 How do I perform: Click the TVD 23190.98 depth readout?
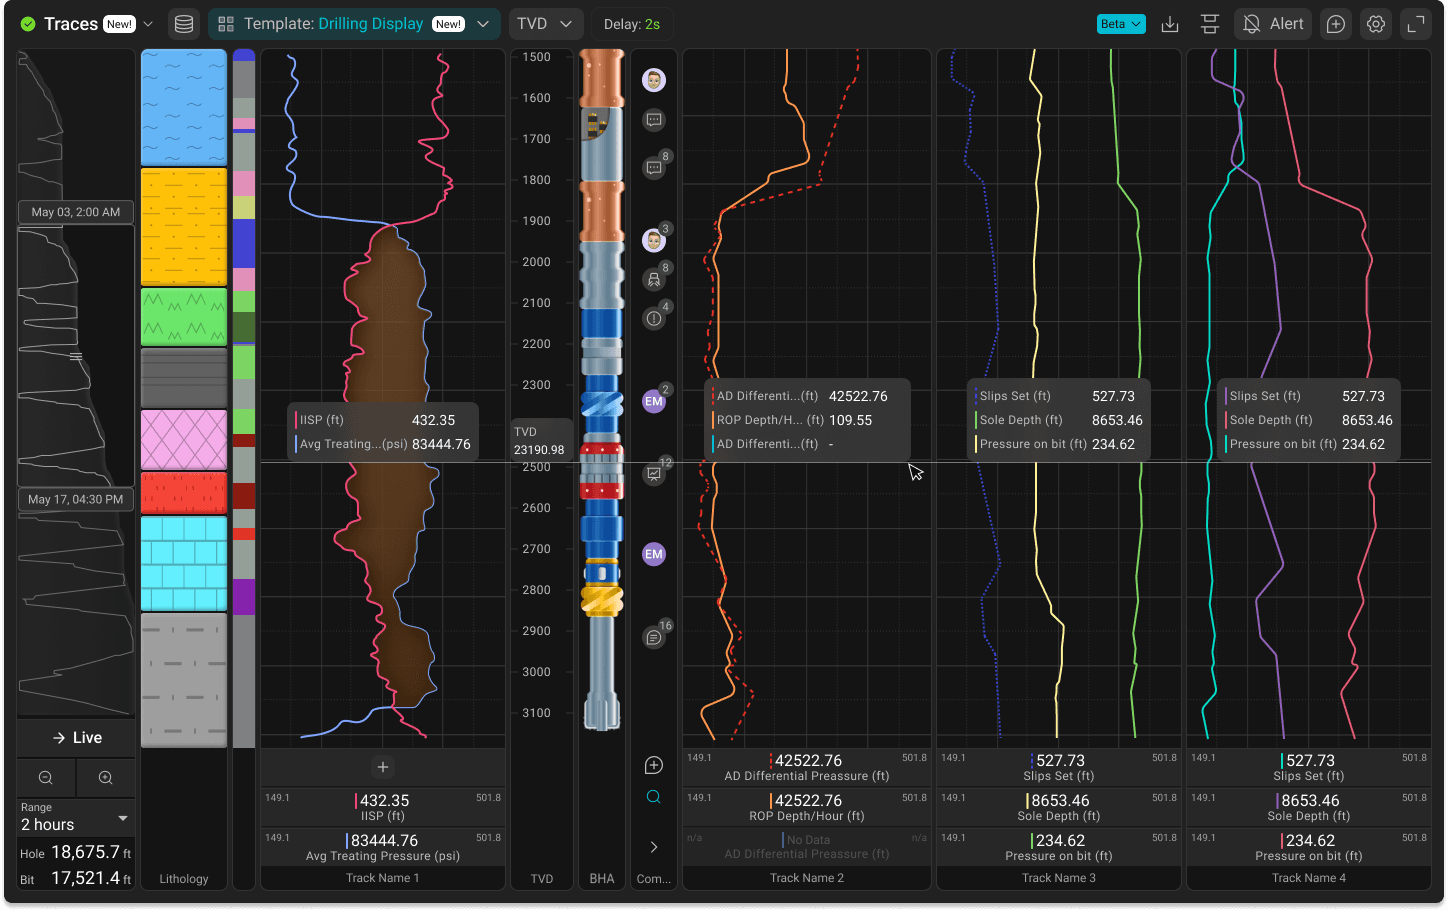pyautogui.click(x=540, y=441)
